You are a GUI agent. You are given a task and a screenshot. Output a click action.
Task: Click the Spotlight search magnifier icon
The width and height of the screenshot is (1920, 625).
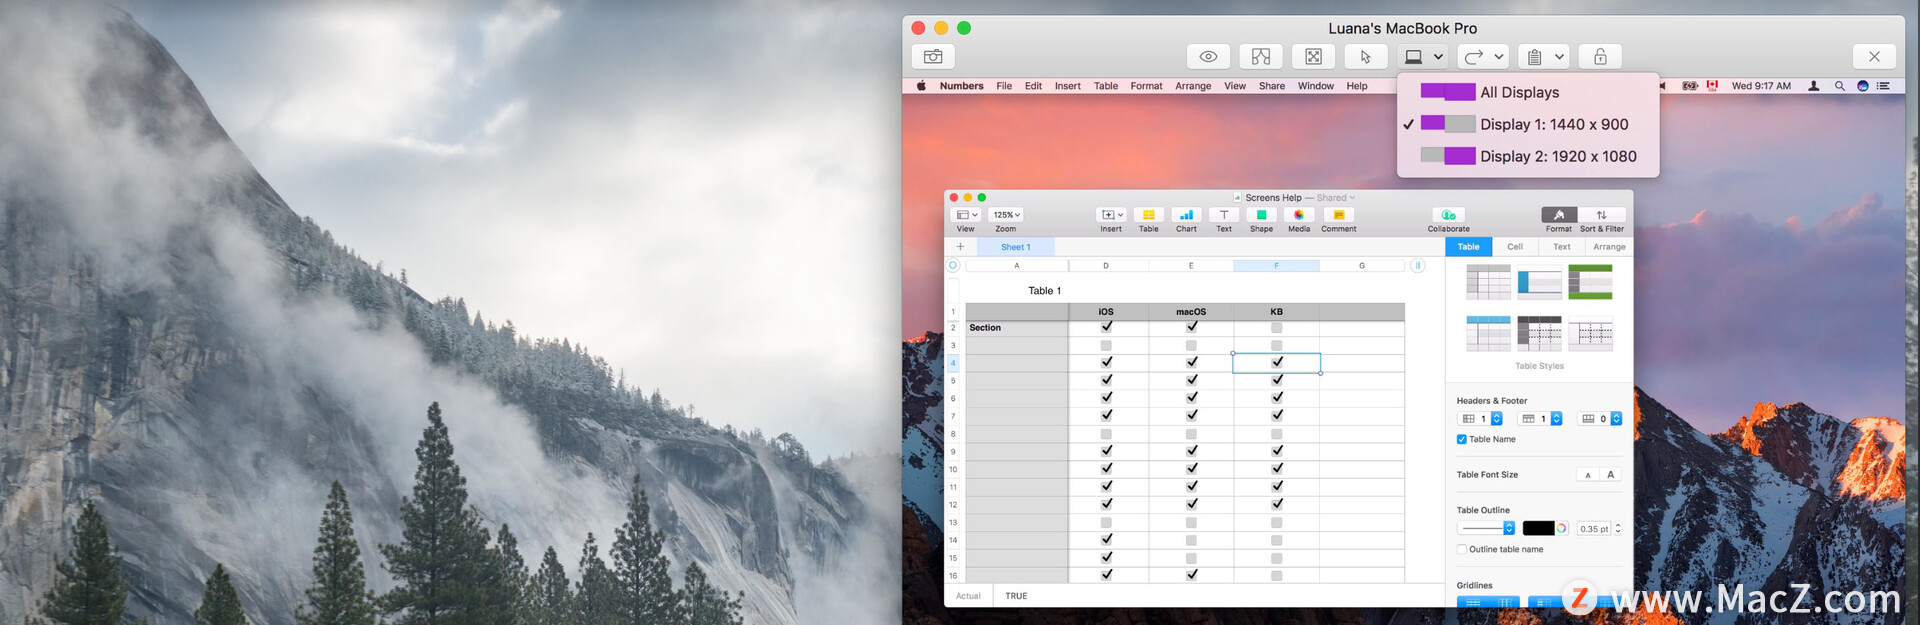[1839, 86]
